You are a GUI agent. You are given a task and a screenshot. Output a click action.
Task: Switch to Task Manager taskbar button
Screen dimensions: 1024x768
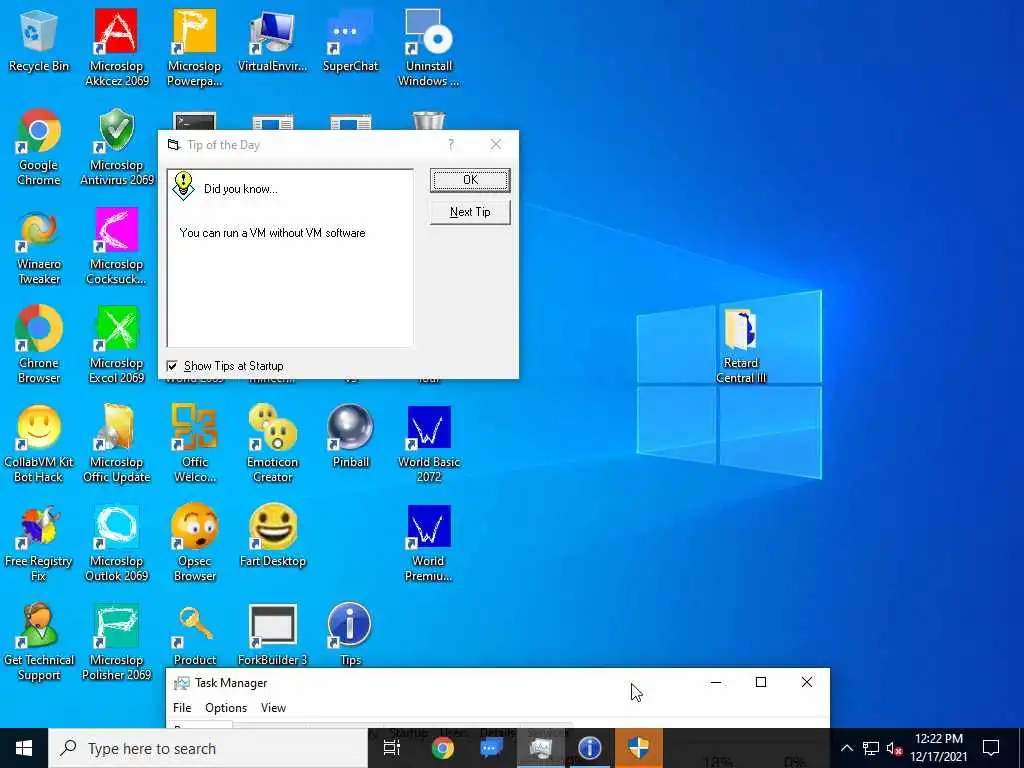click(x=541, y=748)
